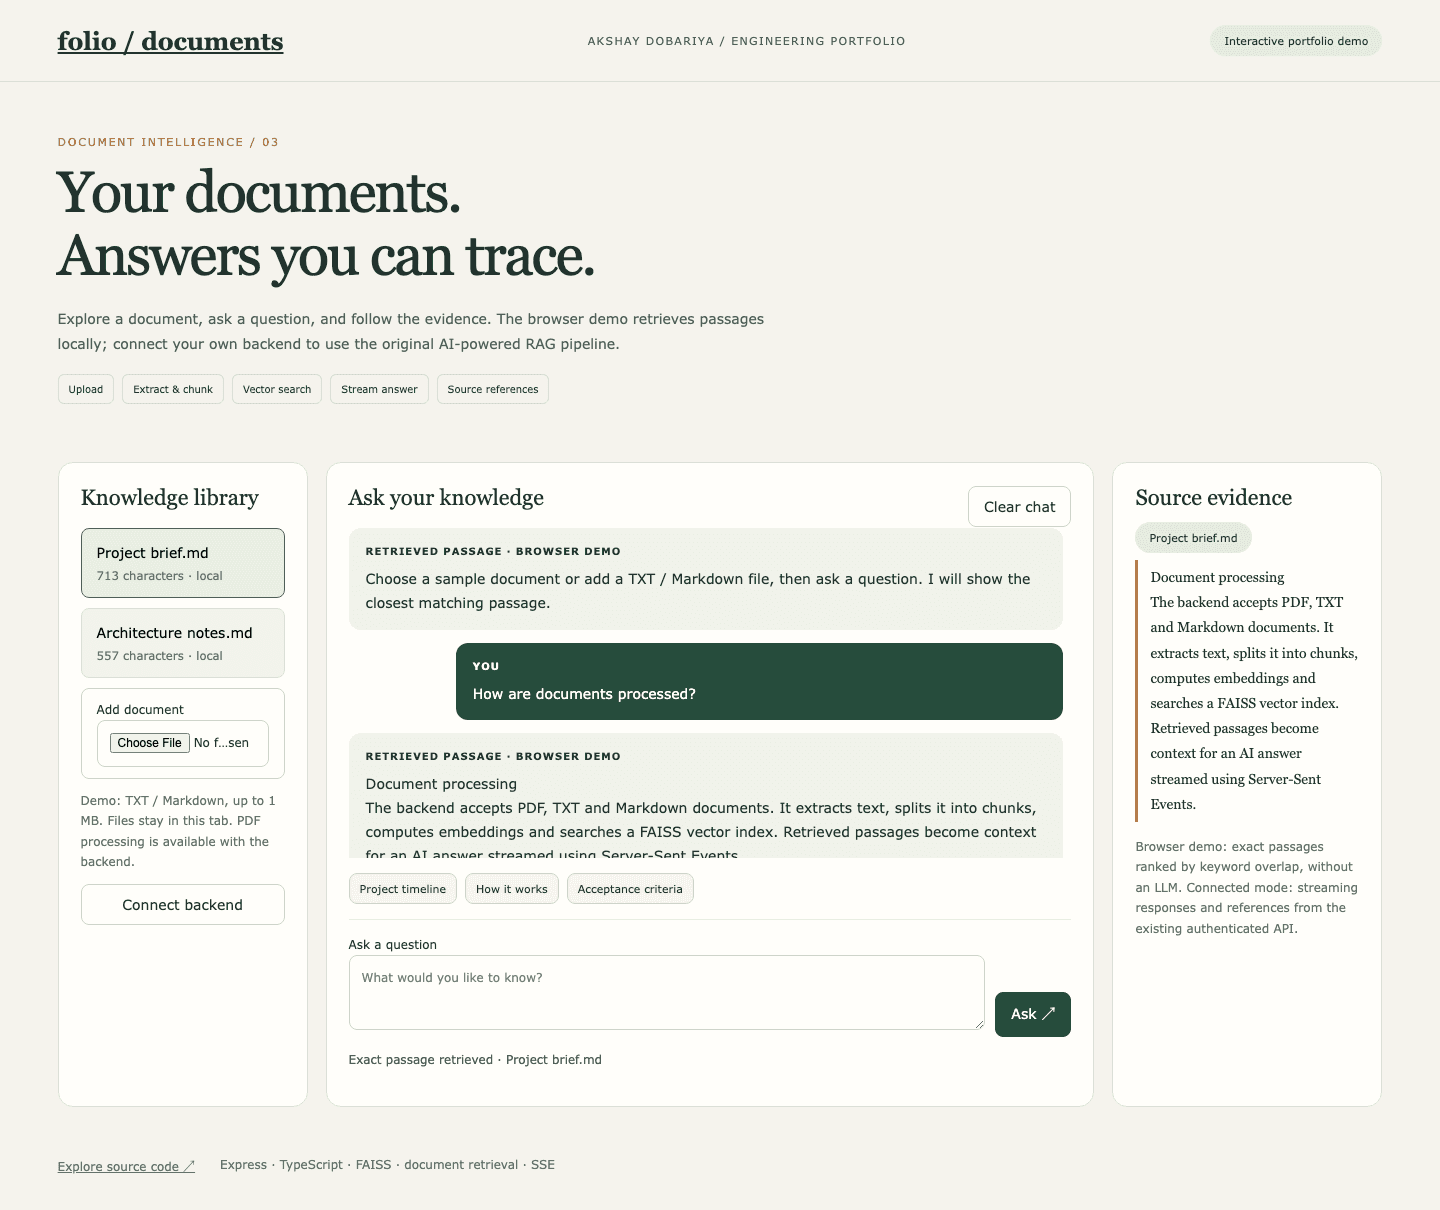
Task: Click the 'Add document' label
Action: pos(140,710)
